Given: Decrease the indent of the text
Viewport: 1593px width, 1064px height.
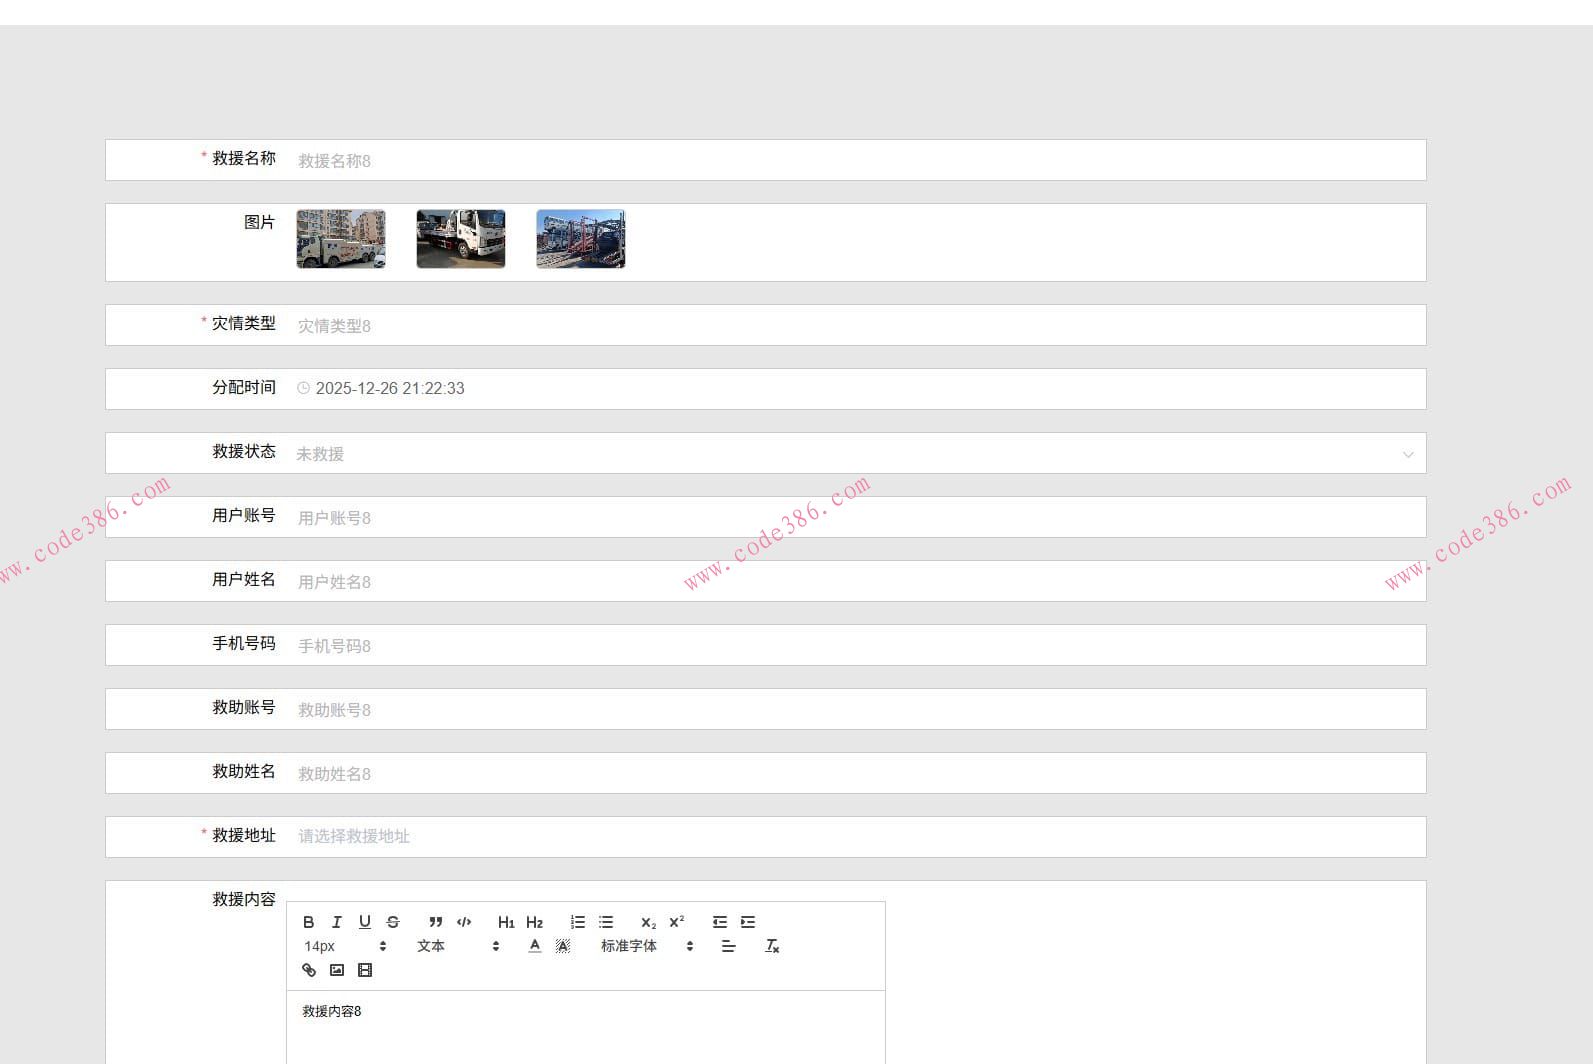Looking at the screenshot, I should 720,922.
